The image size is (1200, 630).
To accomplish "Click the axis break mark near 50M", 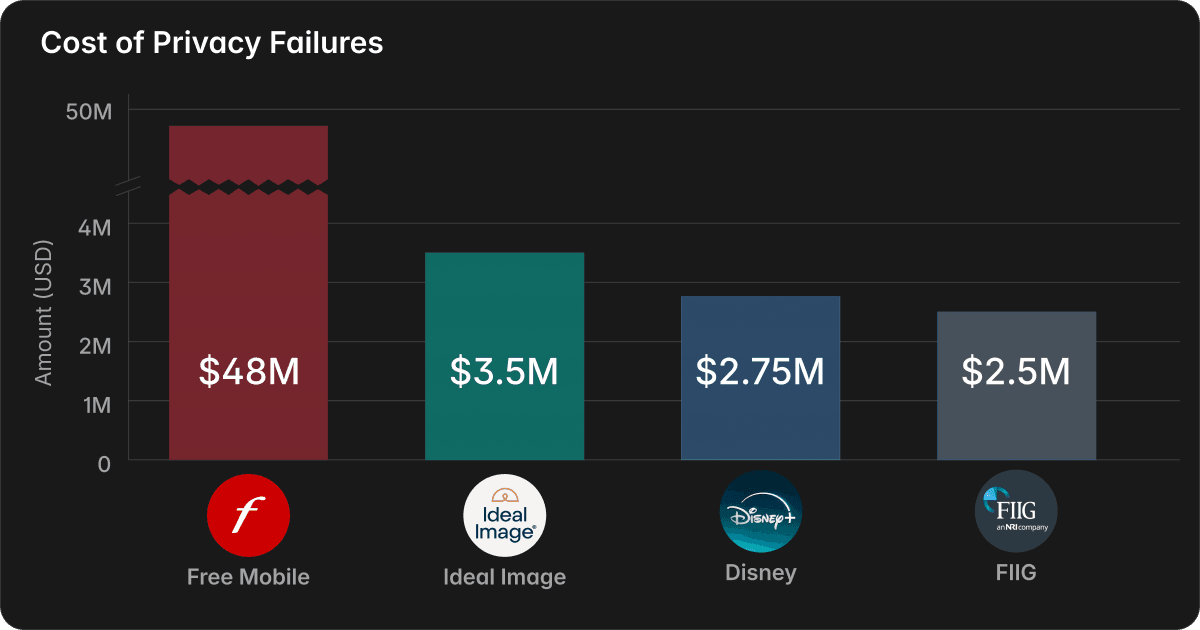I will (x=129, y=187).
